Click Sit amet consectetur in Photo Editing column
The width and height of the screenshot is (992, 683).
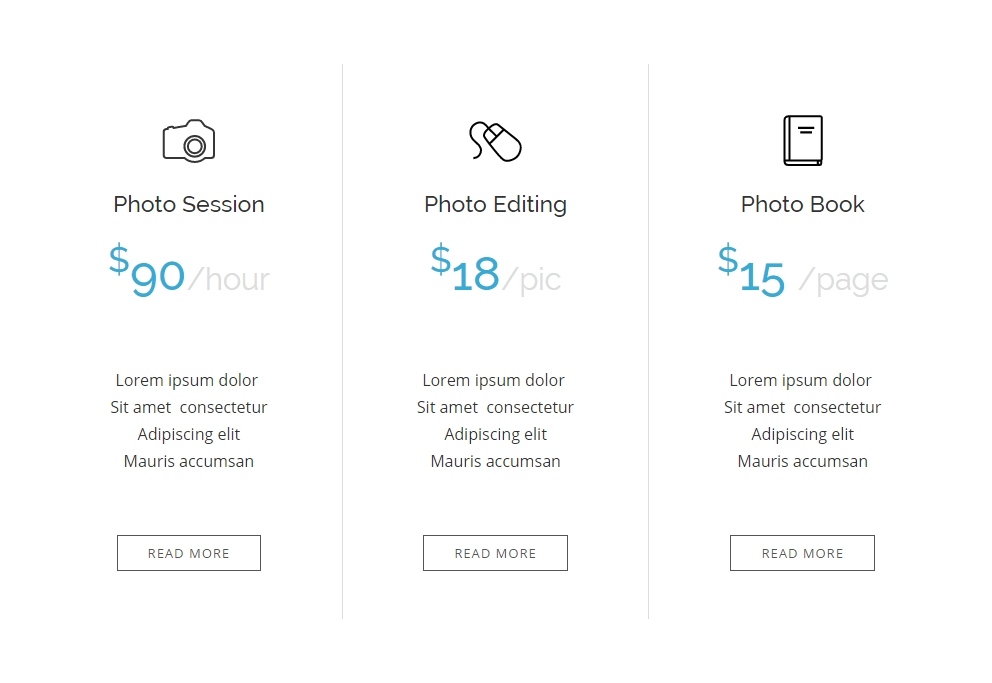(495, 407)
